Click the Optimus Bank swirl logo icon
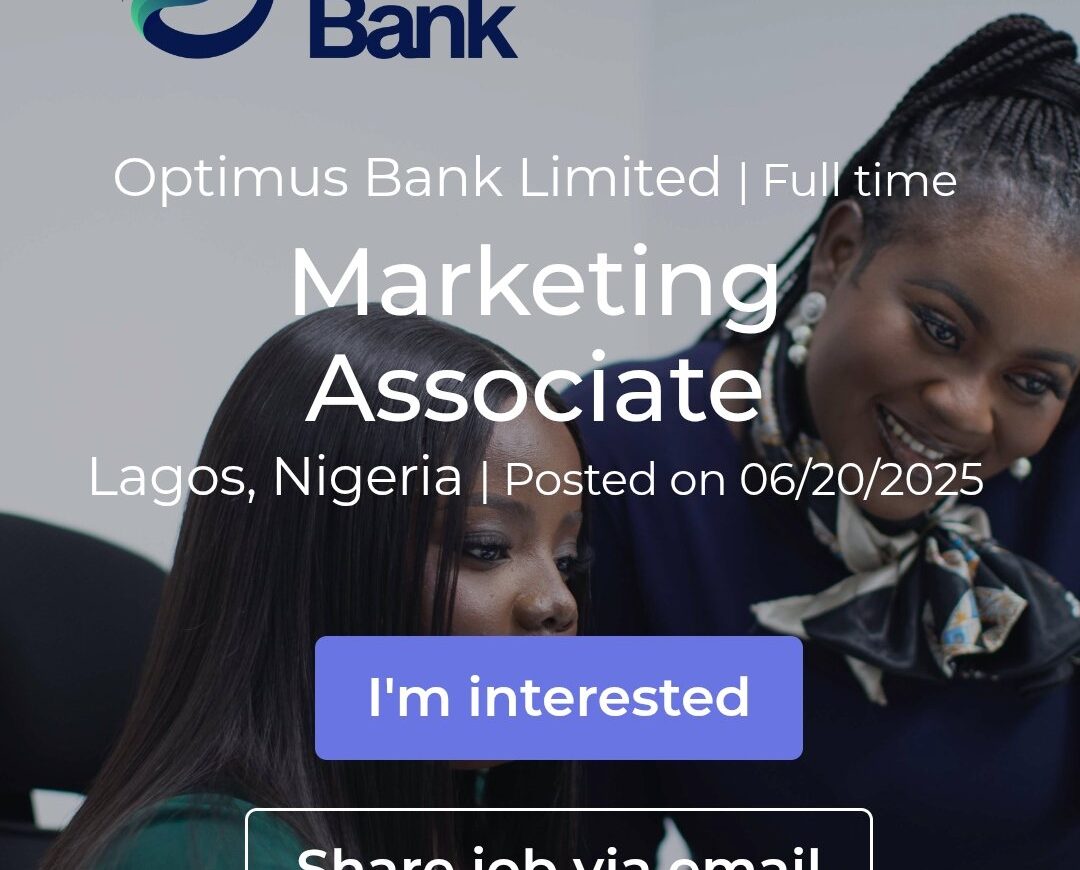1080x870 pixels. [x=200, y=25]
